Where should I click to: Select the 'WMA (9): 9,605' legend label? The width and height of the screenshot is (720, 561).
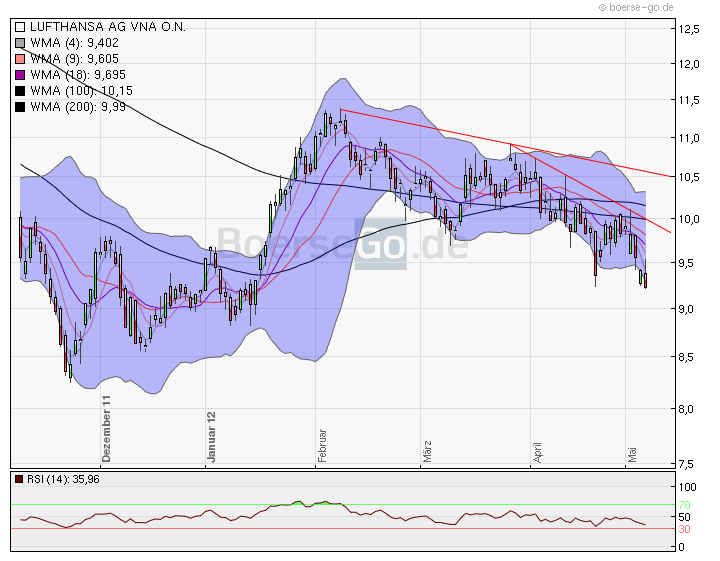74,59
